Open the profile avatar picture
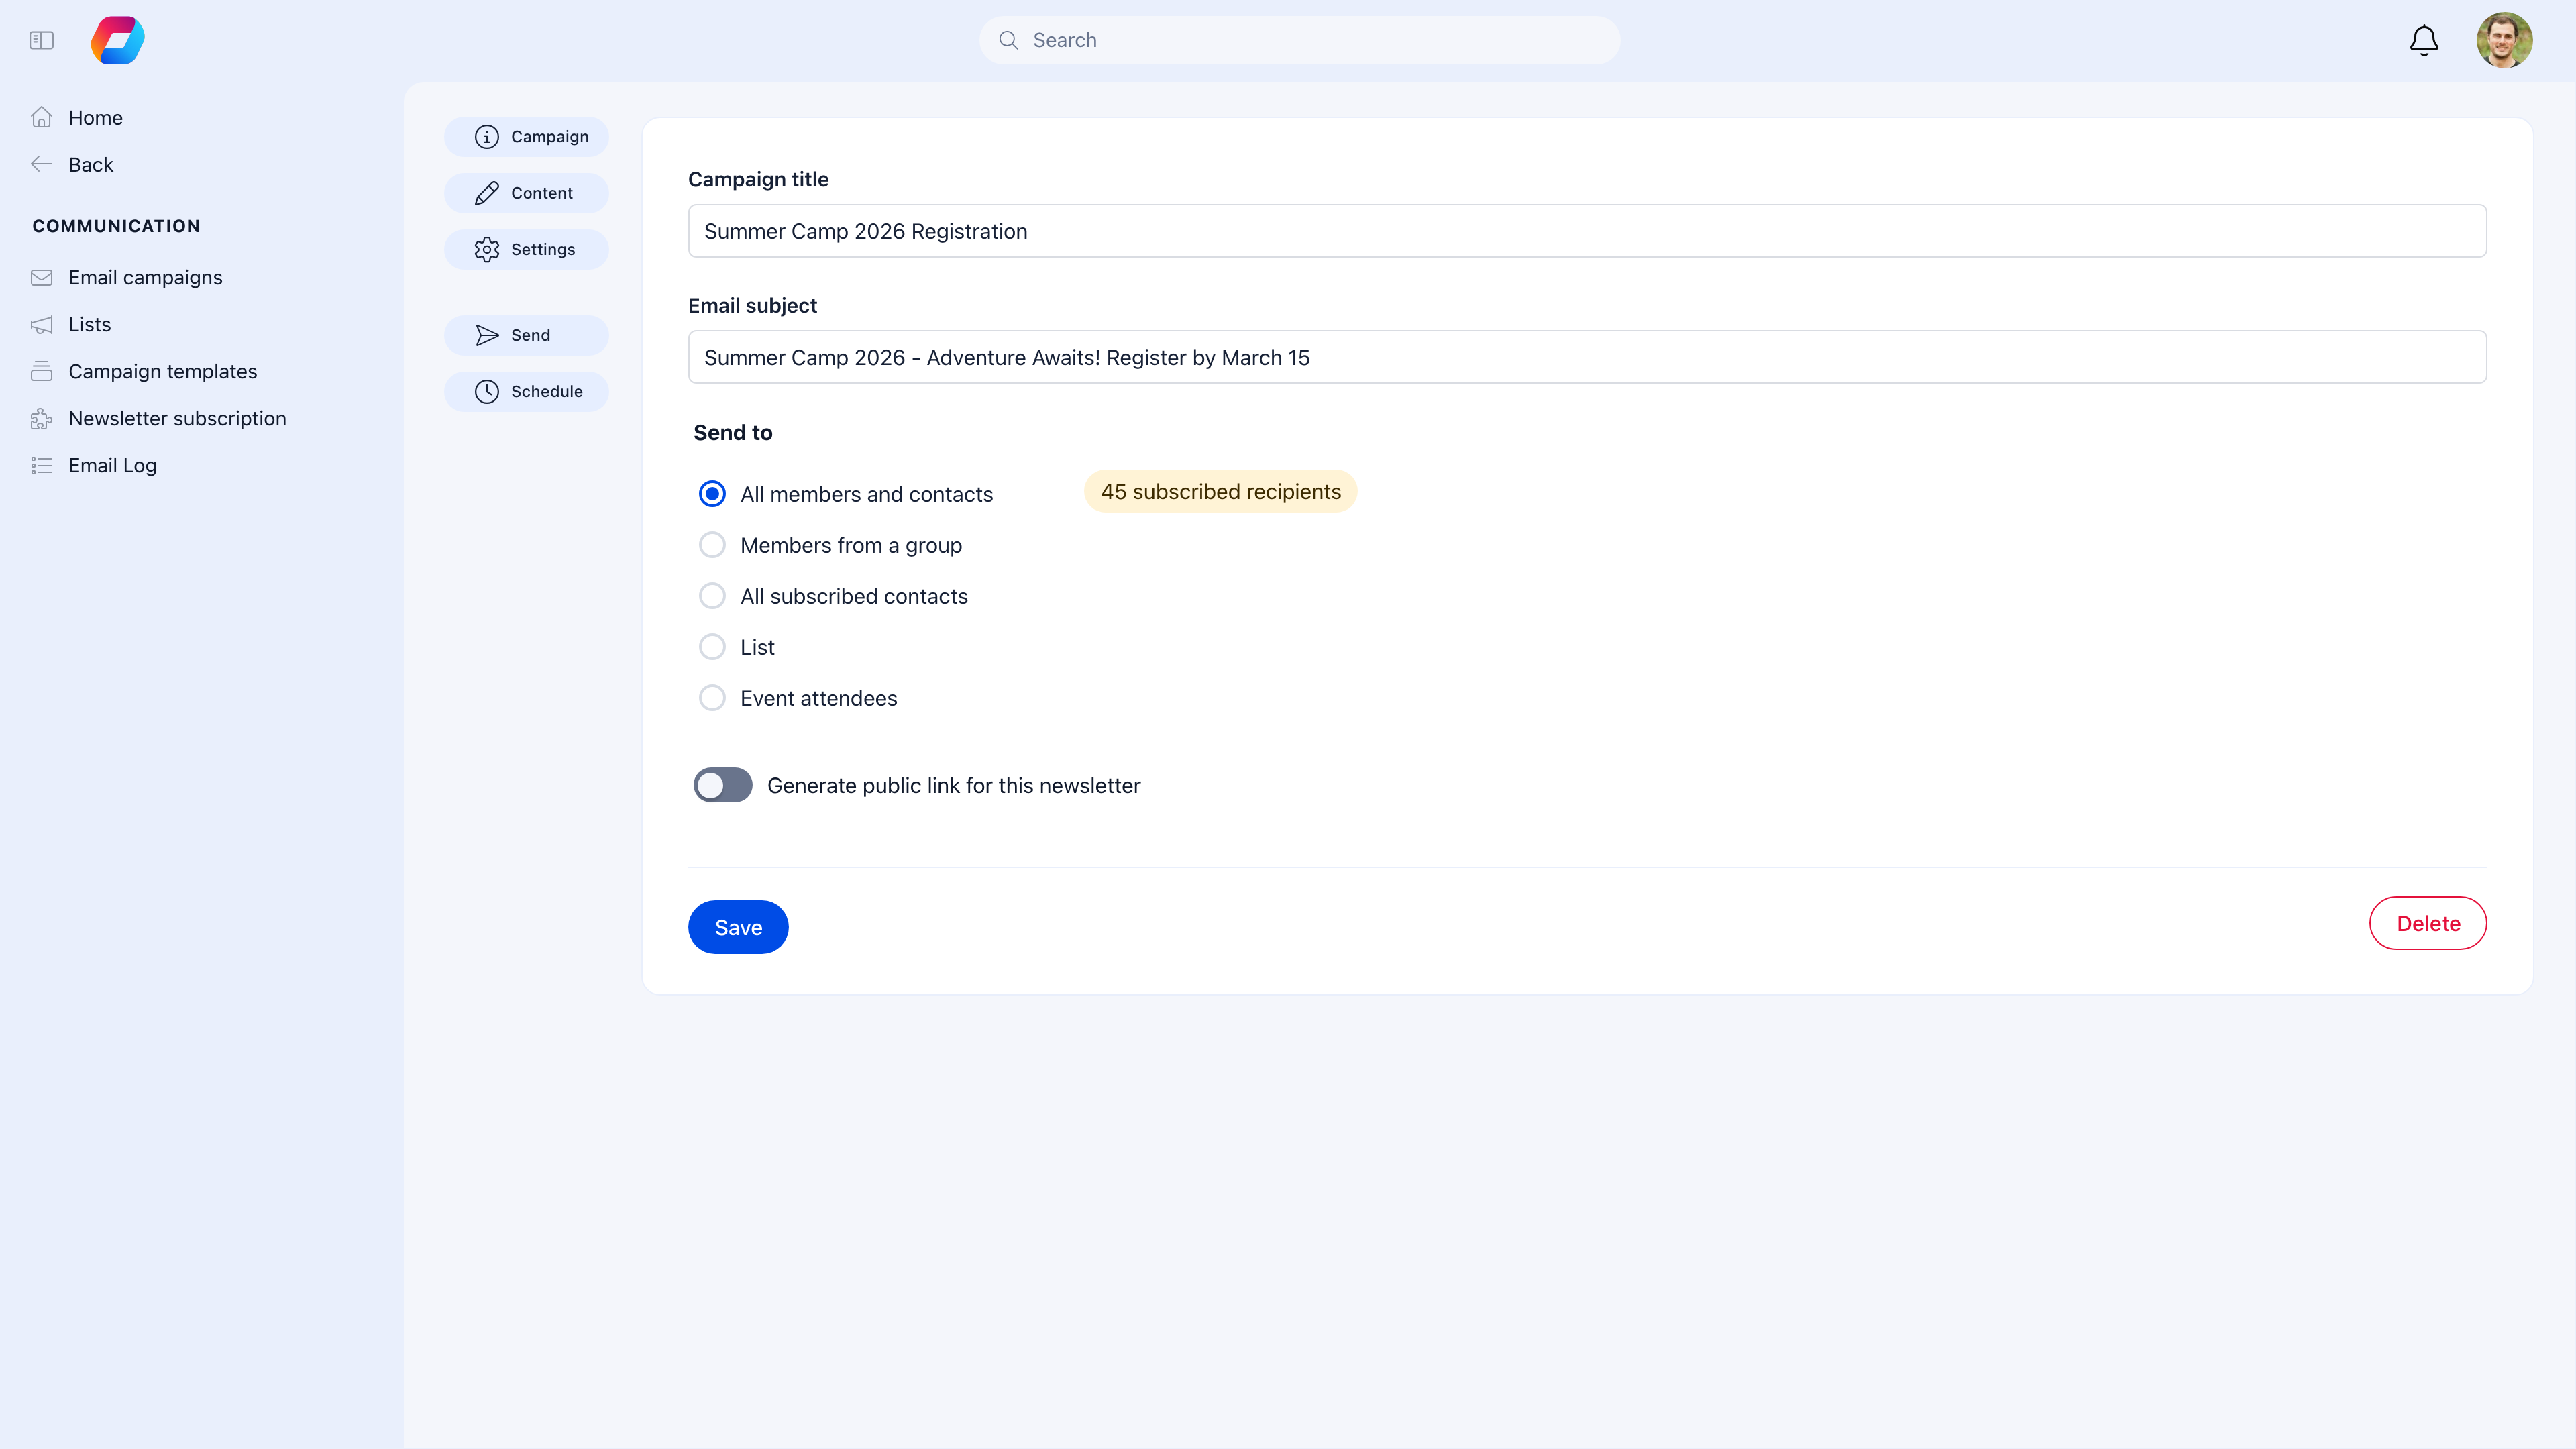Viewport: 2576px width, 1449px height. coord(2505,40)
